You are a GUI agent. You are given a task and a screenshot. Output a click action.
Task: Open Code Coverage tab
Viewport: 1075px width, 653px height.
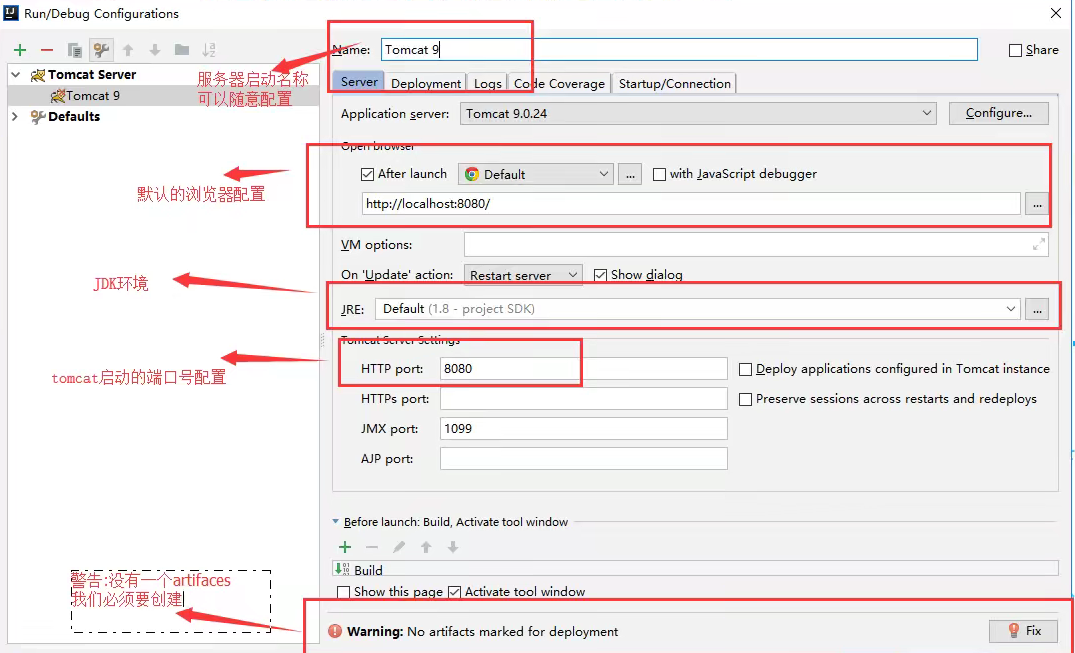559,83
